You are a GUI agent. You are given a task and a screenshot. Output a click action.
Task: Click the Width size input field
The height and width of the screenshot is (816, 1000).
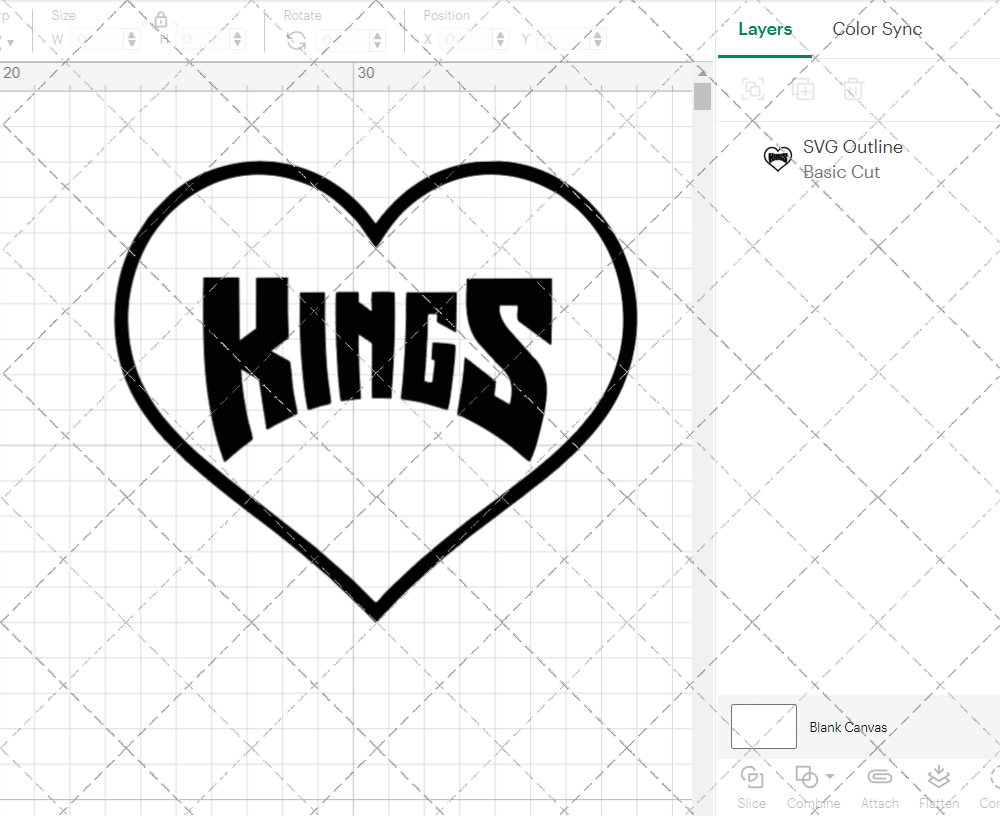pyautogui.click(x=97, y=40)
